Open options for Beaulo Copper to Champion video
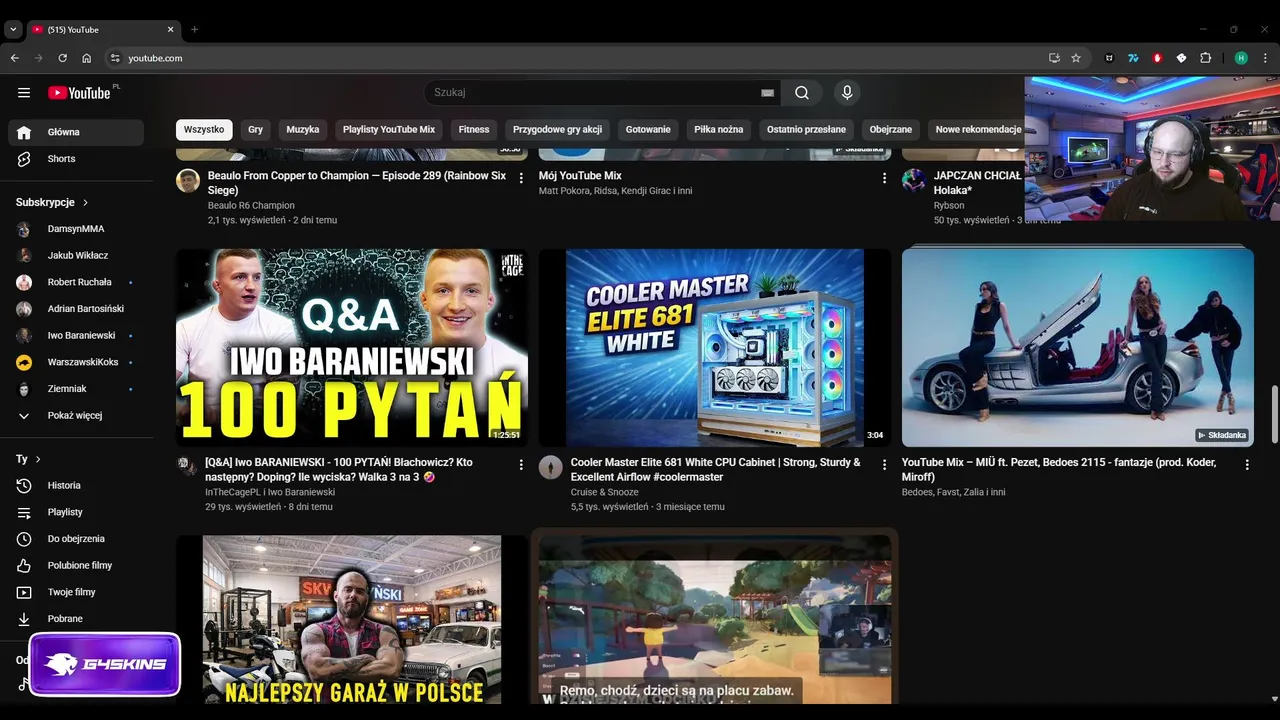 coord(521,178)
